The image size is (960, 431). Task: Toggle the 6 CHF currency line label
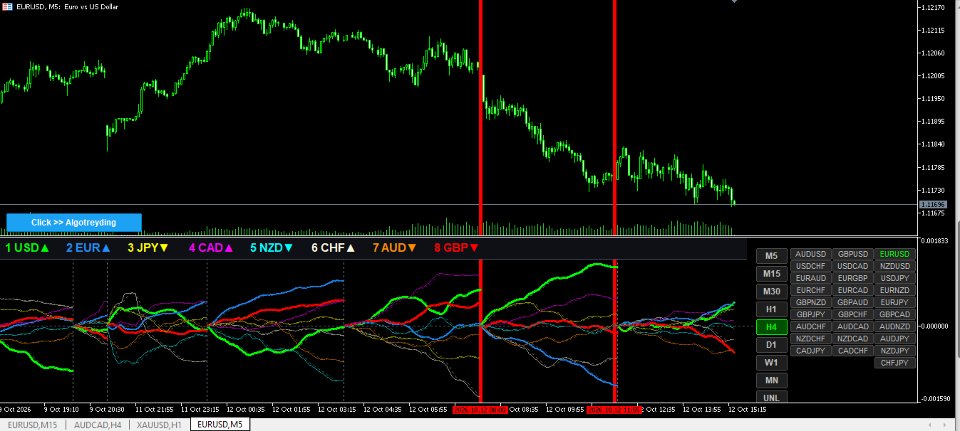point(334,248)
